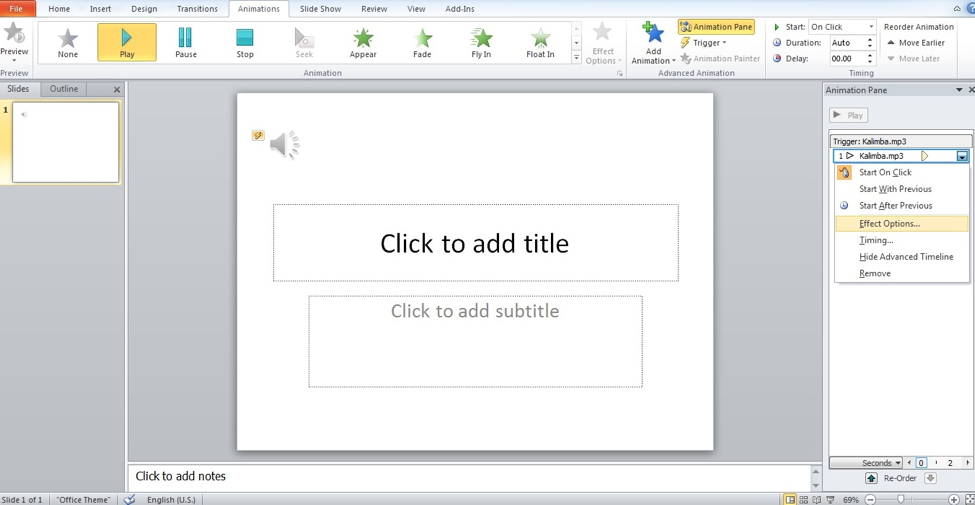
Task: Switch to the Outline pane tab
Action: (64, 89)
